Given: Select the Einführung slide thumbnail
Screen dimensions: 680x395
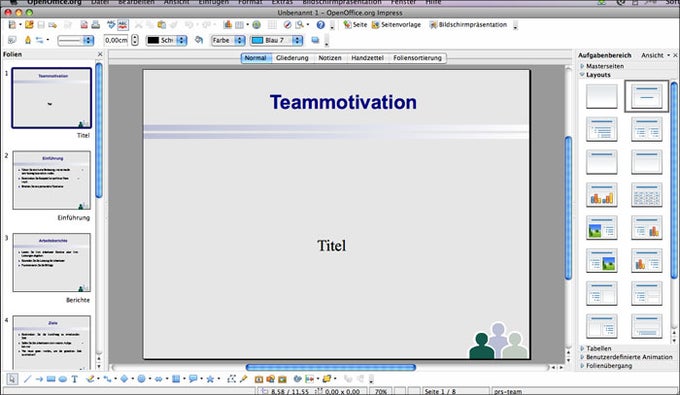Looking at the screenshot, I should coord(52,180).
